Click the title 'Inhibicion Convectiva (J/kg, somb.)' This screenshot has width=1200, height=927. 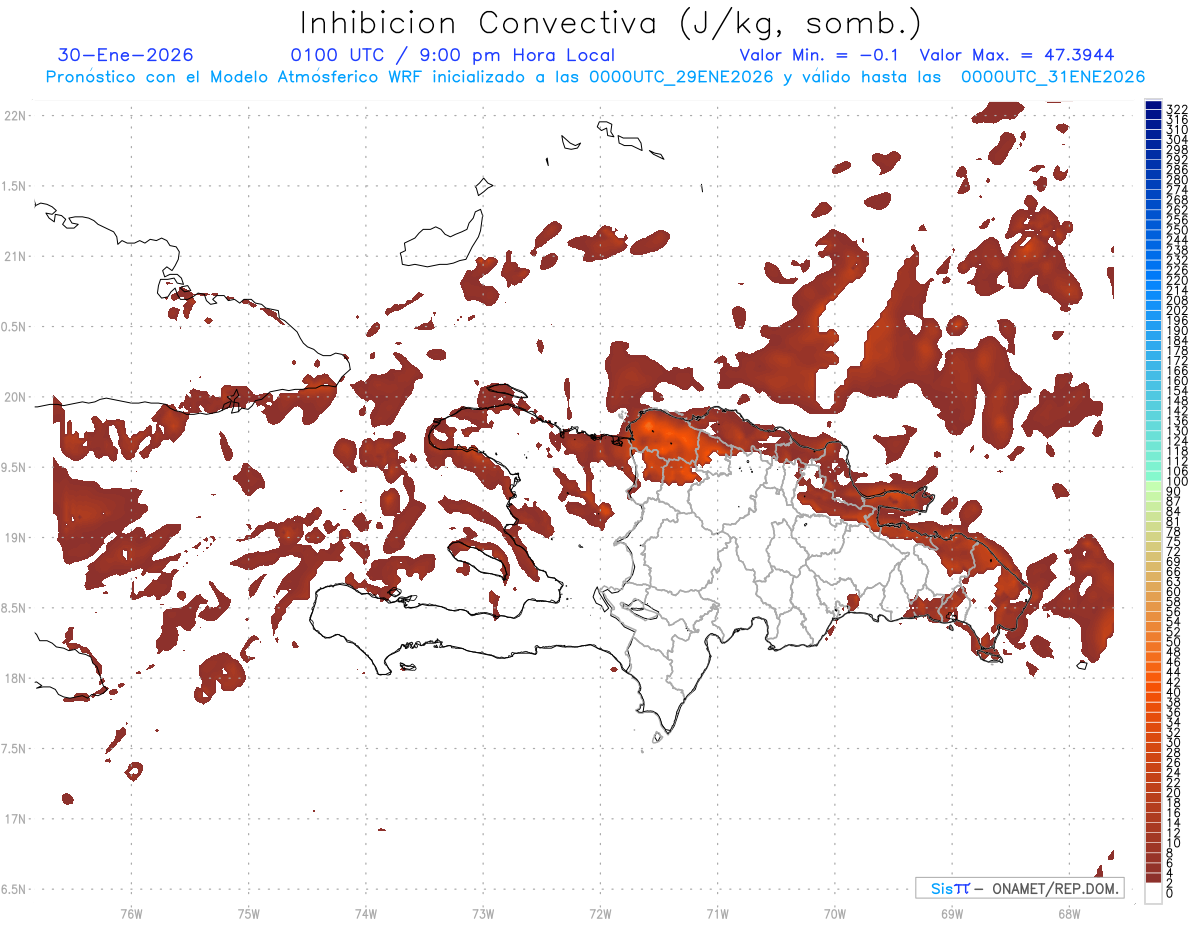[x=611, y=23]
